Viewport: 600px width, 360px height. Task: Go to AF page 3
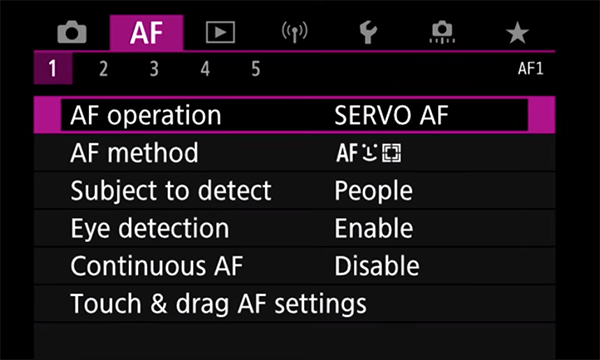click(154, 69)
